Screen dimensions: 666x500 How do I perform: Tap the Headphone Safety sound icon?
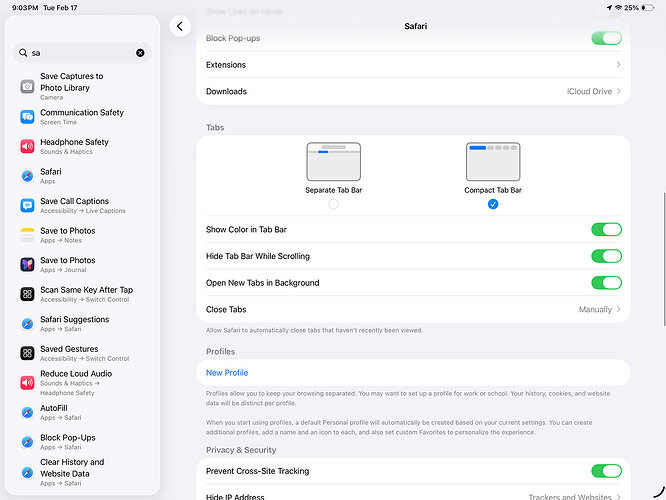tap(27, 147)
